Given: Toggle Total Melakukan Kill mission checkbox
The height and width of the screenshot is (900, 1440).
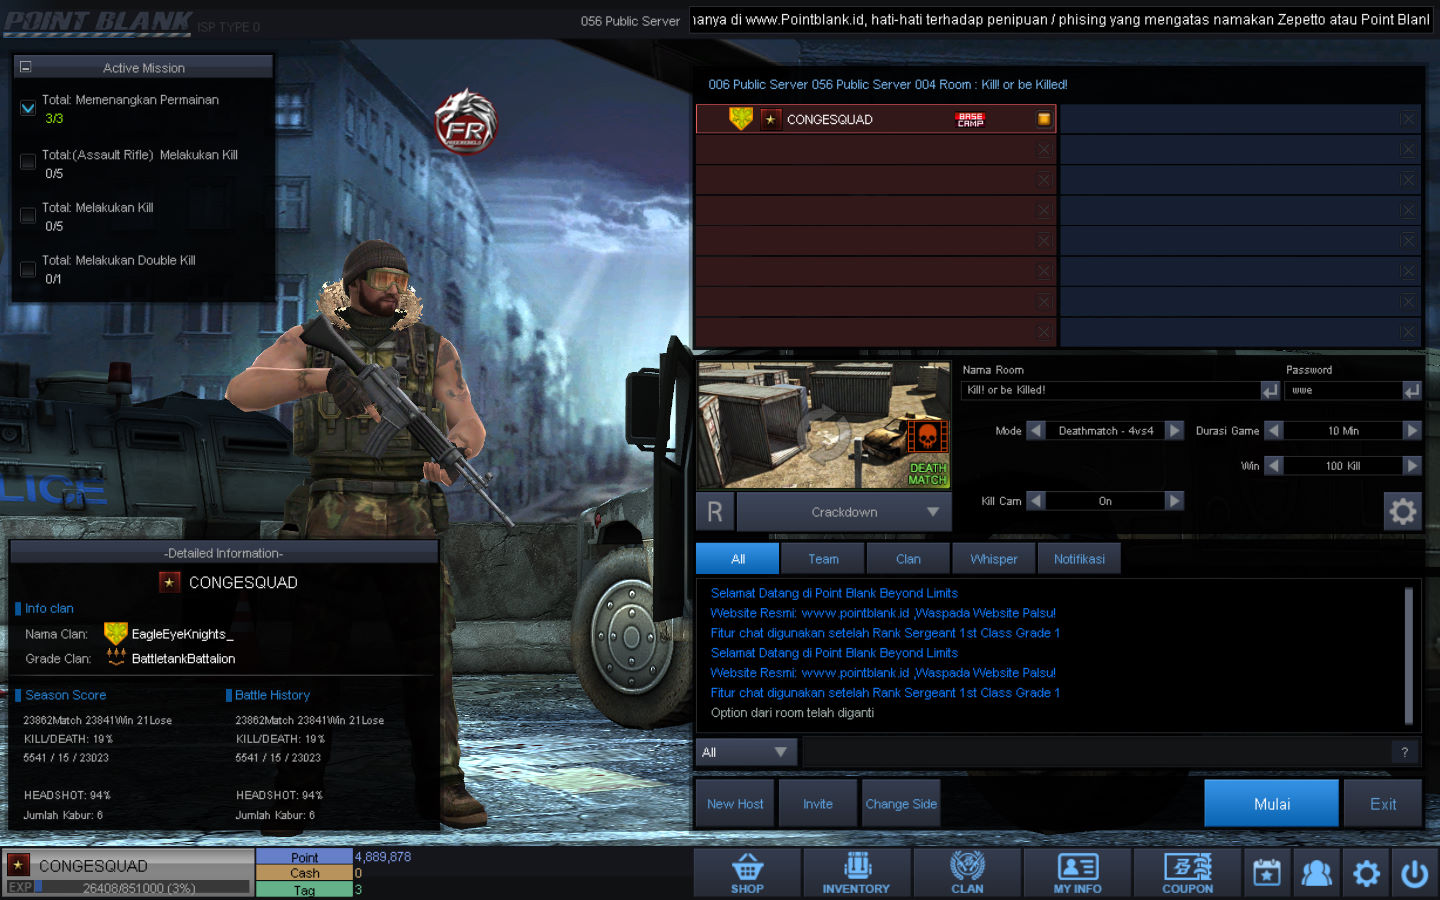Looking at the screenshot, I should pyautogui.click(x=28, y=215).
